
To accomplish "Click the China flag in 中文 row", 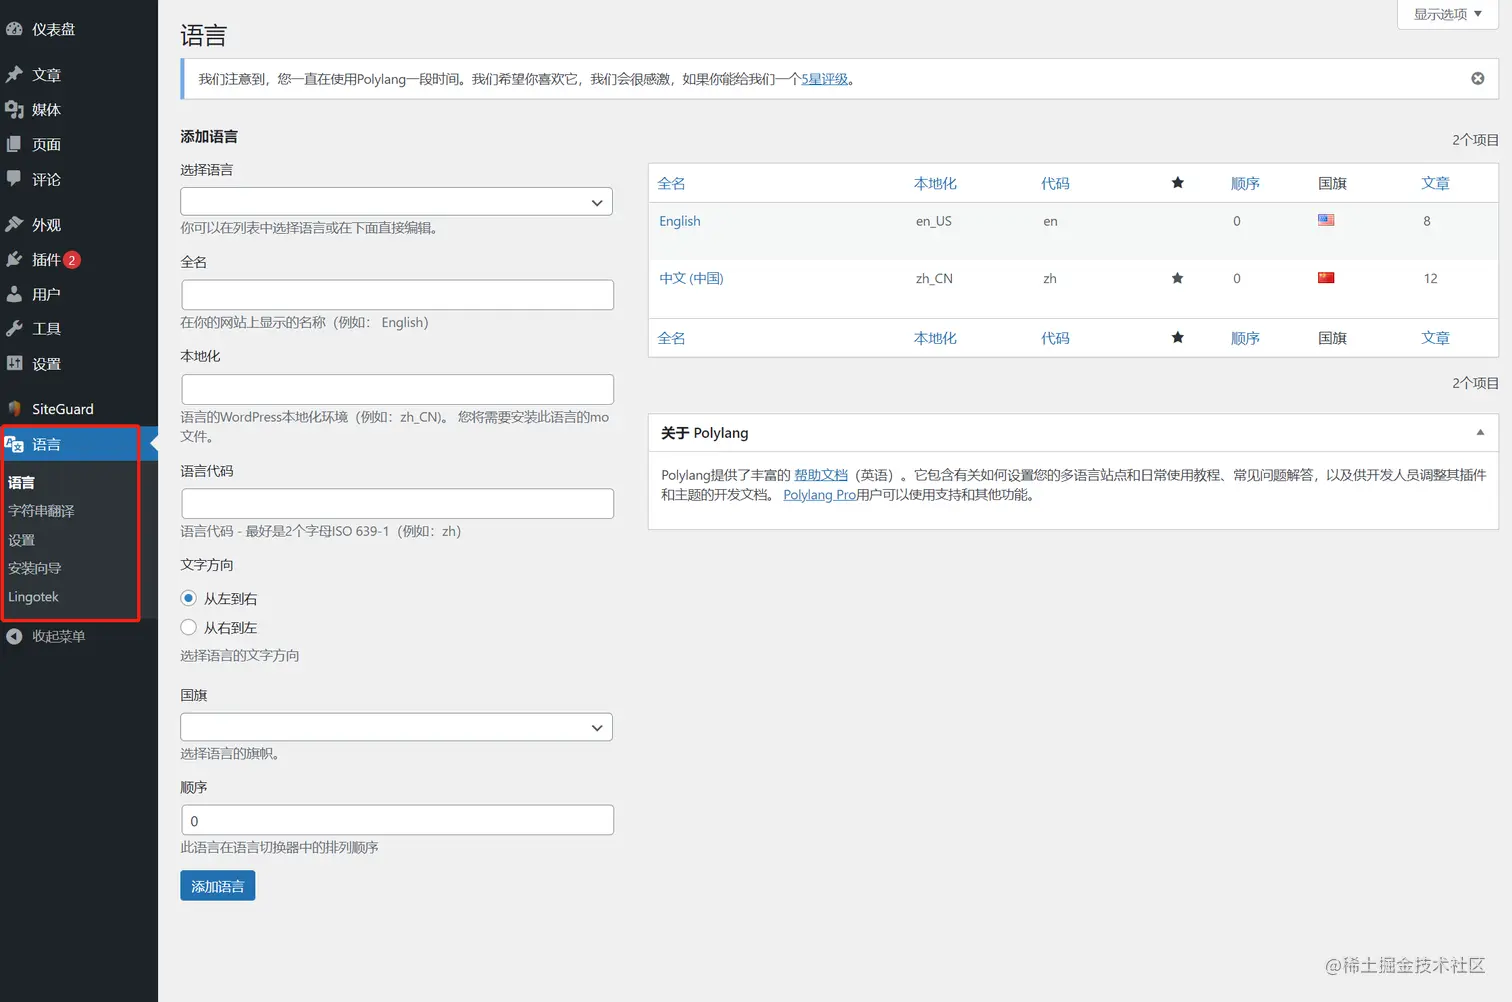I will point(1326,278).
